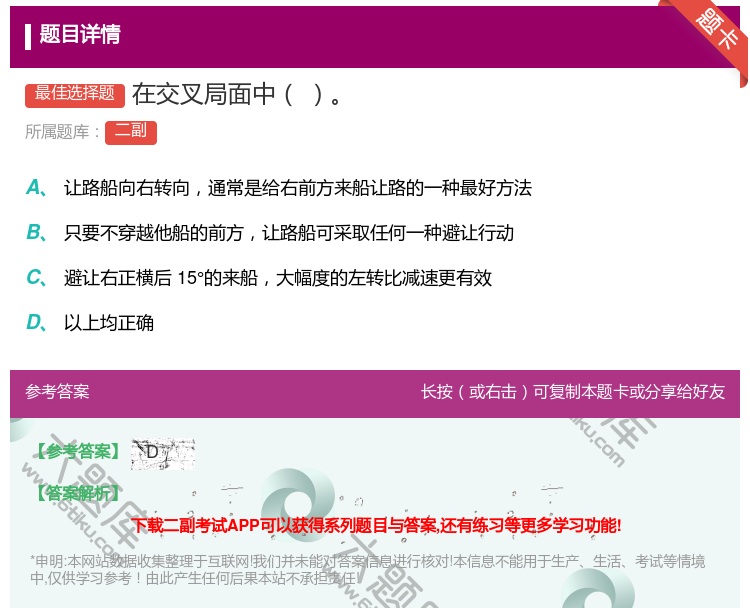Click the 题目详情 header title
750x608 pixels.
point(80,34)
